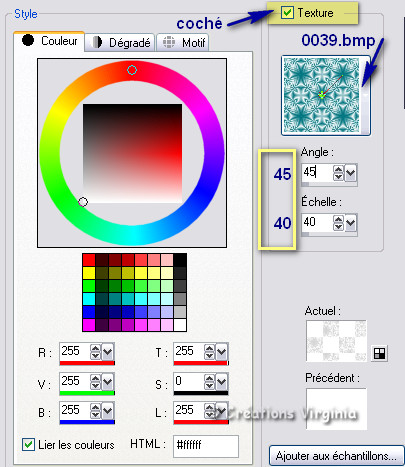405x467 pixels.
Task: Adjust the Échelle spinner arrows
Action: (338, 223)
